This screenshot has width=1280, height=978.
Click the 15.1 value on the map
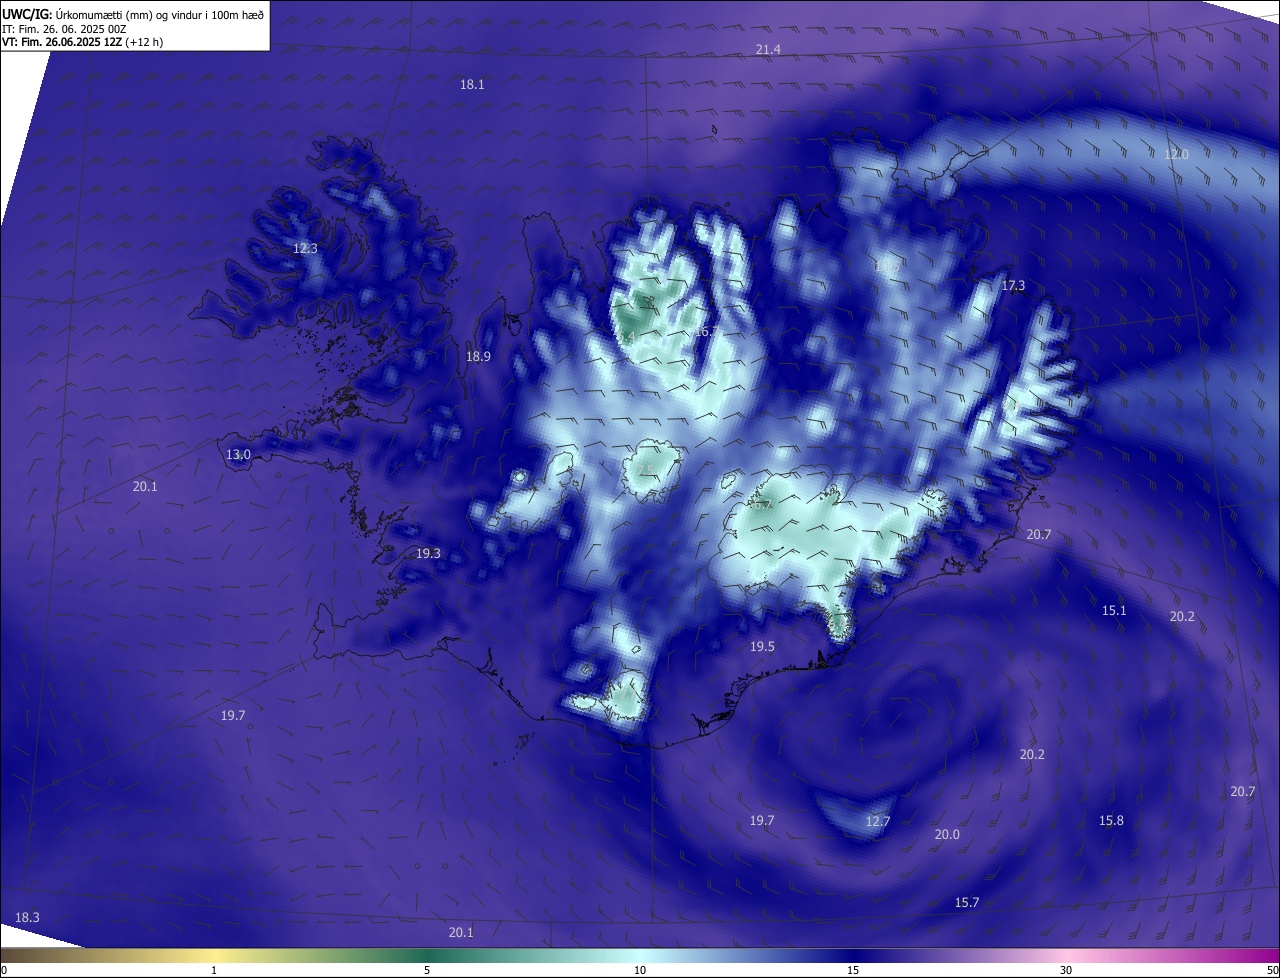tap(1114, 610)
